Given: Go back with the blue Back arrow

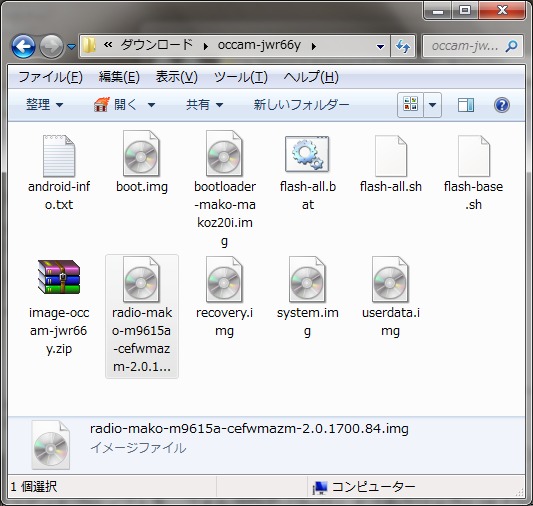Looking at the screenshot, I should pyautogui.click(x=23, y=46).
